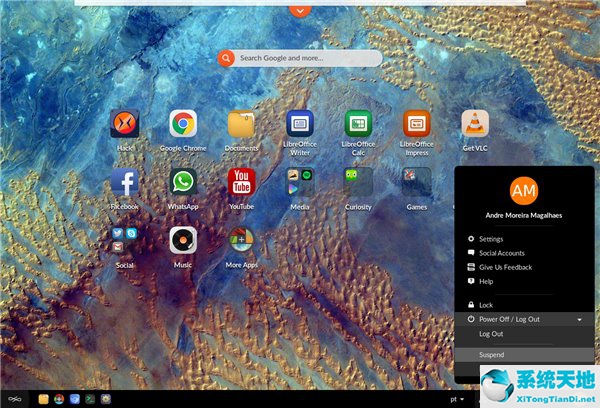The height and width of the screenshot is (408, 600).
Task: Open the blue App Center taskbar icon
Action: (x=75, y=400)
